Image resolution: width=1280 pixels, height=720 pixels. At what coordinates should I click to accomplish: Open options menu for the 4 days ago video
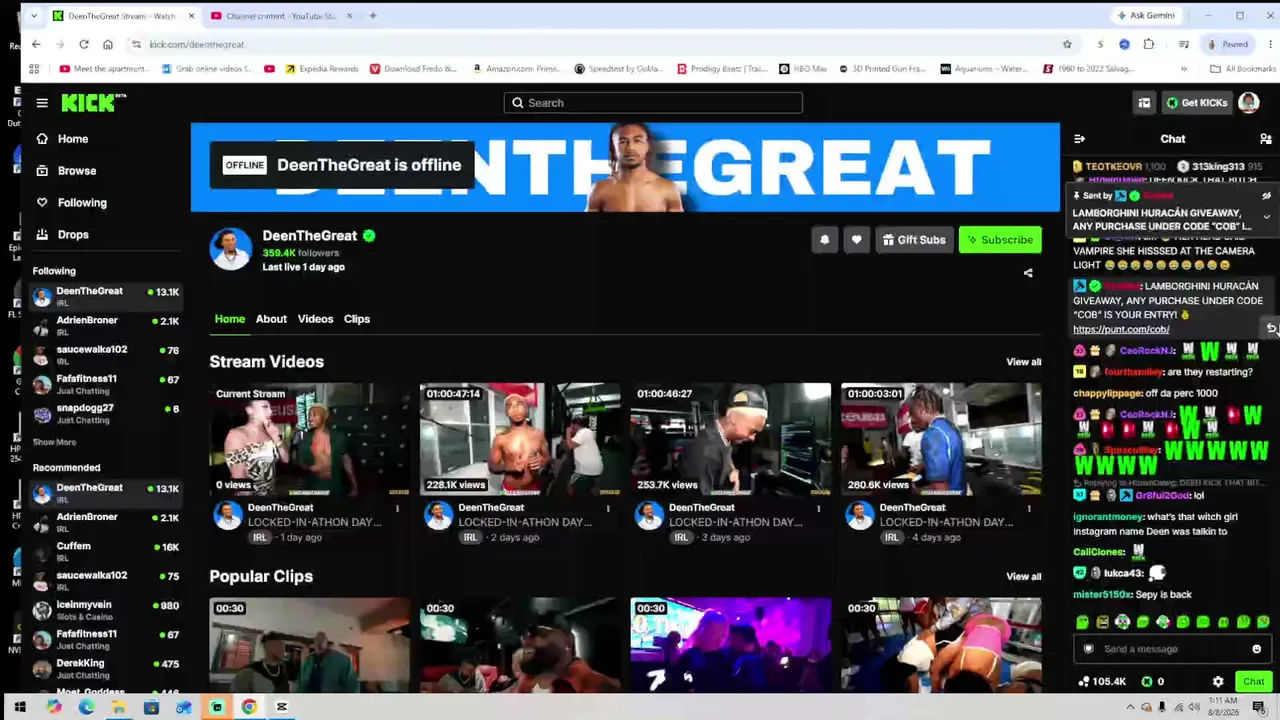[x=1029, y=509]
